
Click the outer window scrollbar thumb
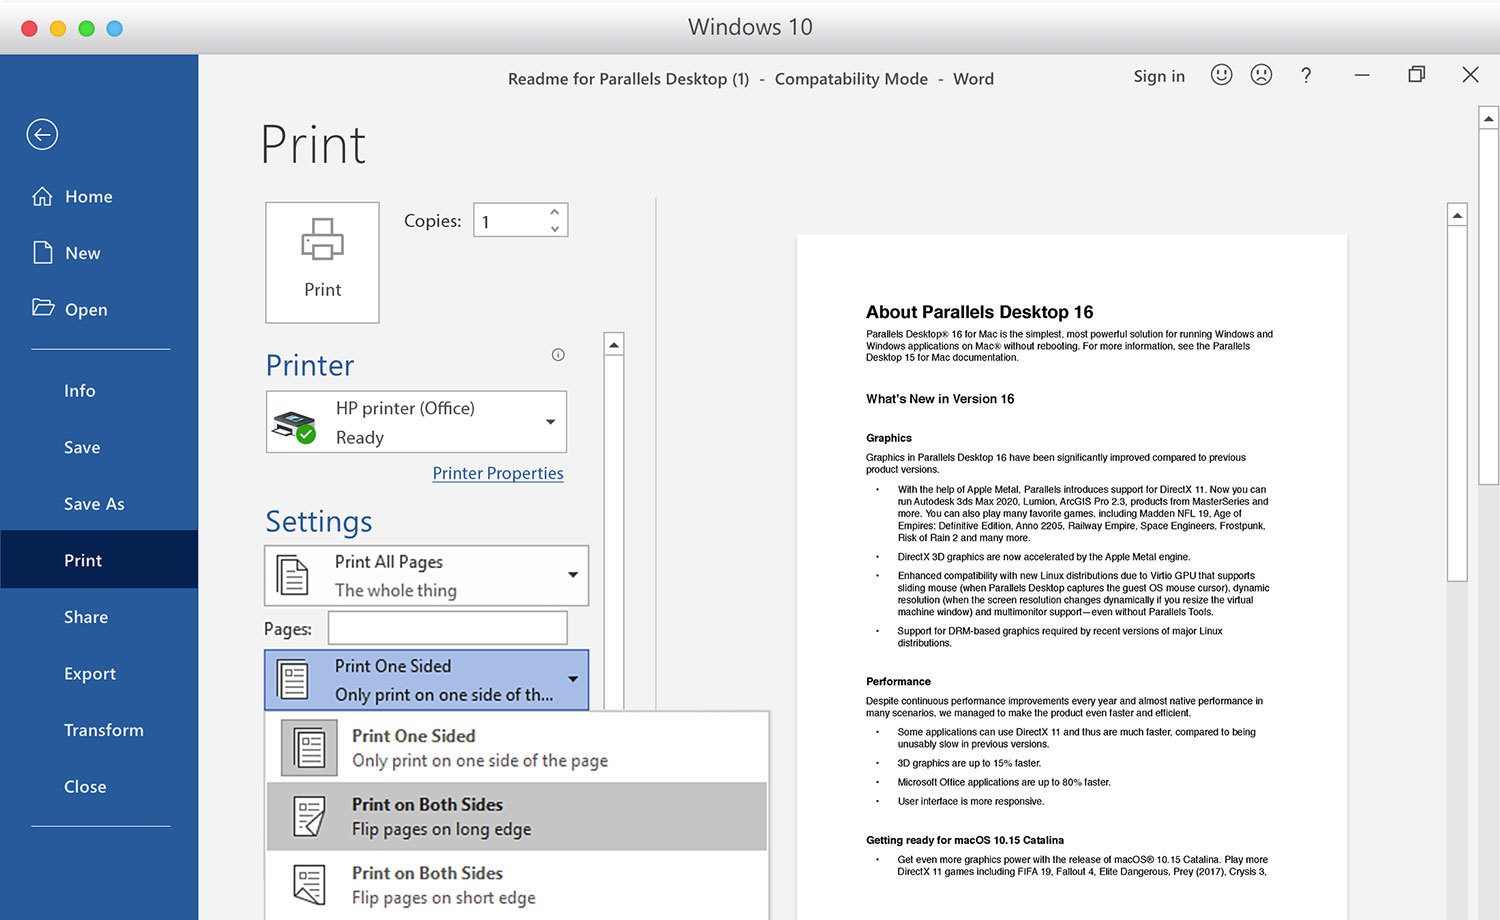click(1488, 307)
